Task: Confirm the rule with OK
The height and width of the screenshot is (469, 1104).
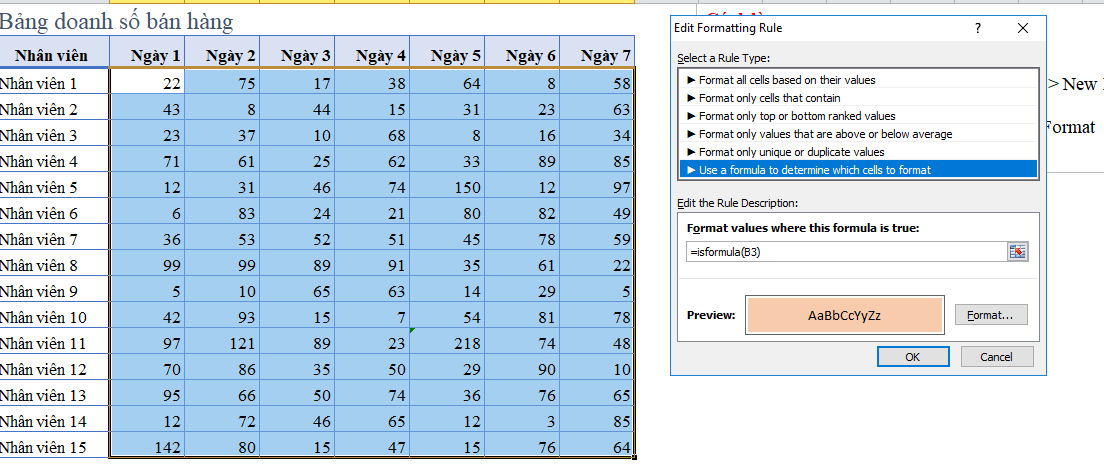Action: (x=912, y=356)
